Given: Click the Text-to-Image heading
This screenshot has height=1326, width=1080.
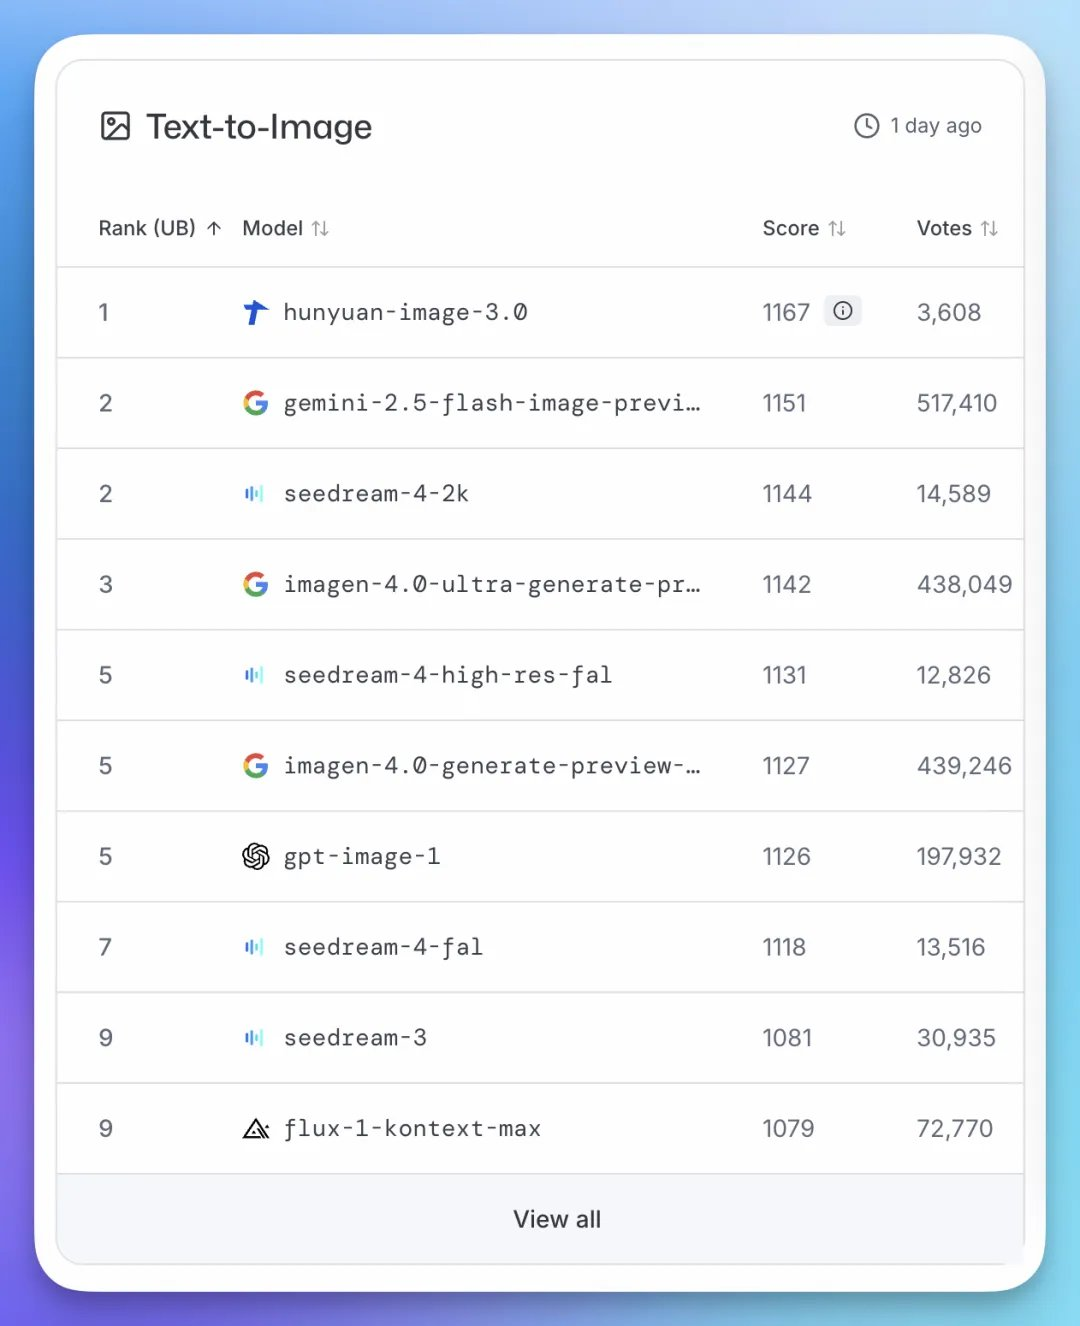Looking at the screenshot, I should [x=259, y=127].
